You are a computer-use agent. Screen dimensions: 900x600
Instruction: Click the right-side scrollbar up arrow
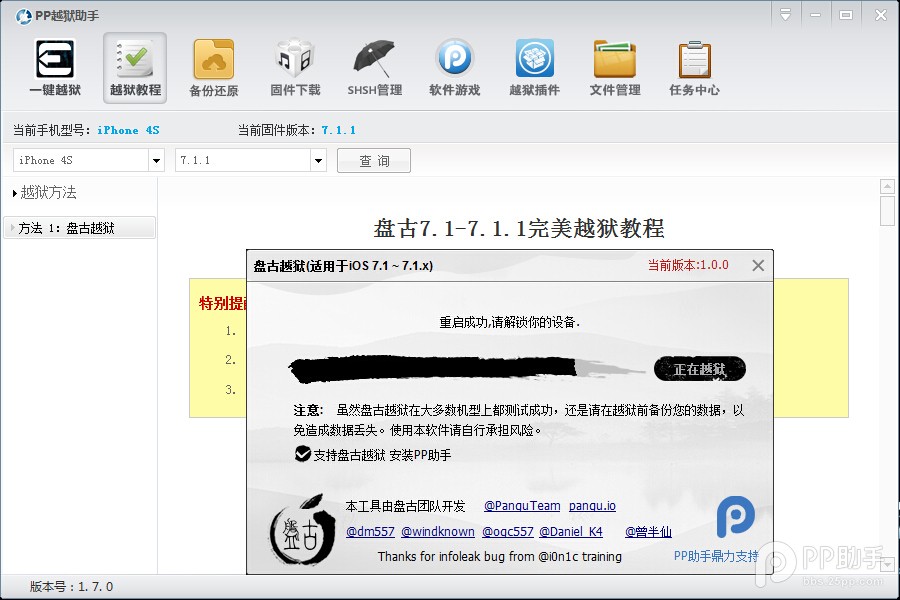[886, 184]
